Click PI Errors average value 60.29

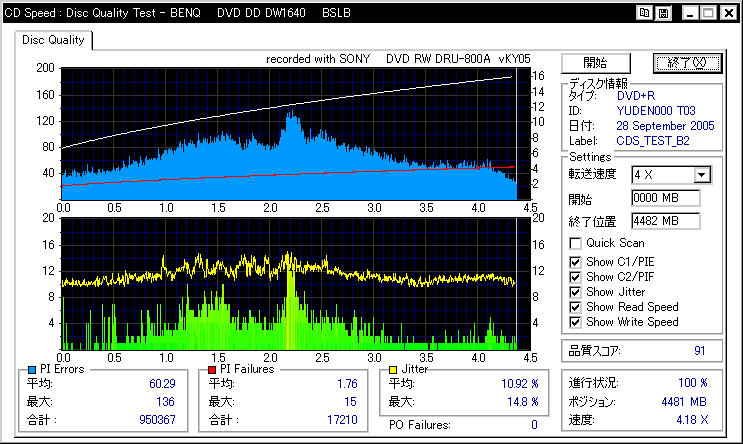tap(162, 384)
